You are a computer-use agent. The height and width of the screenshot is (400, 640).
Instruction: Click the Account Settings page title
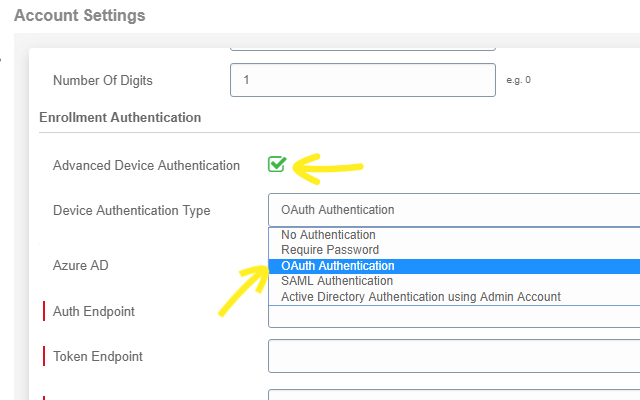click(80, 16)
